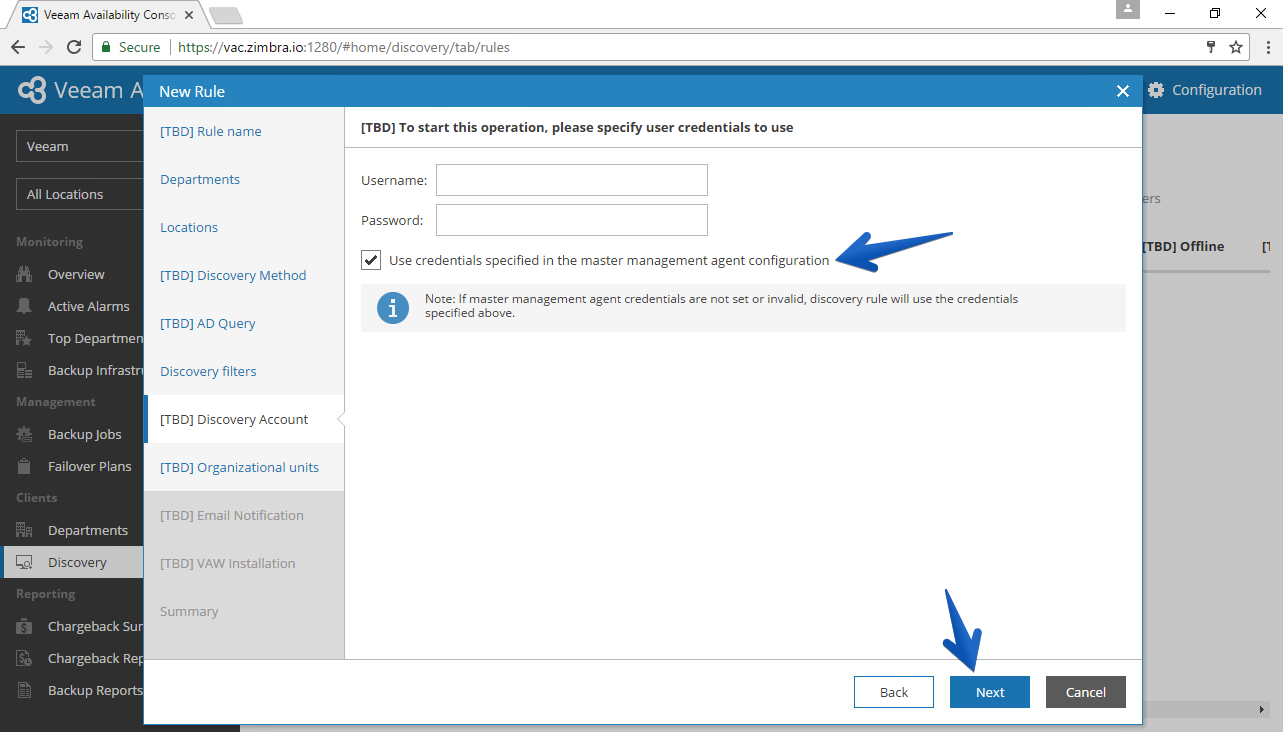Image resolution: width=1283 pixels, height=732 pixels.
Task: Click the Configuration link
Action: point(1217,90)
